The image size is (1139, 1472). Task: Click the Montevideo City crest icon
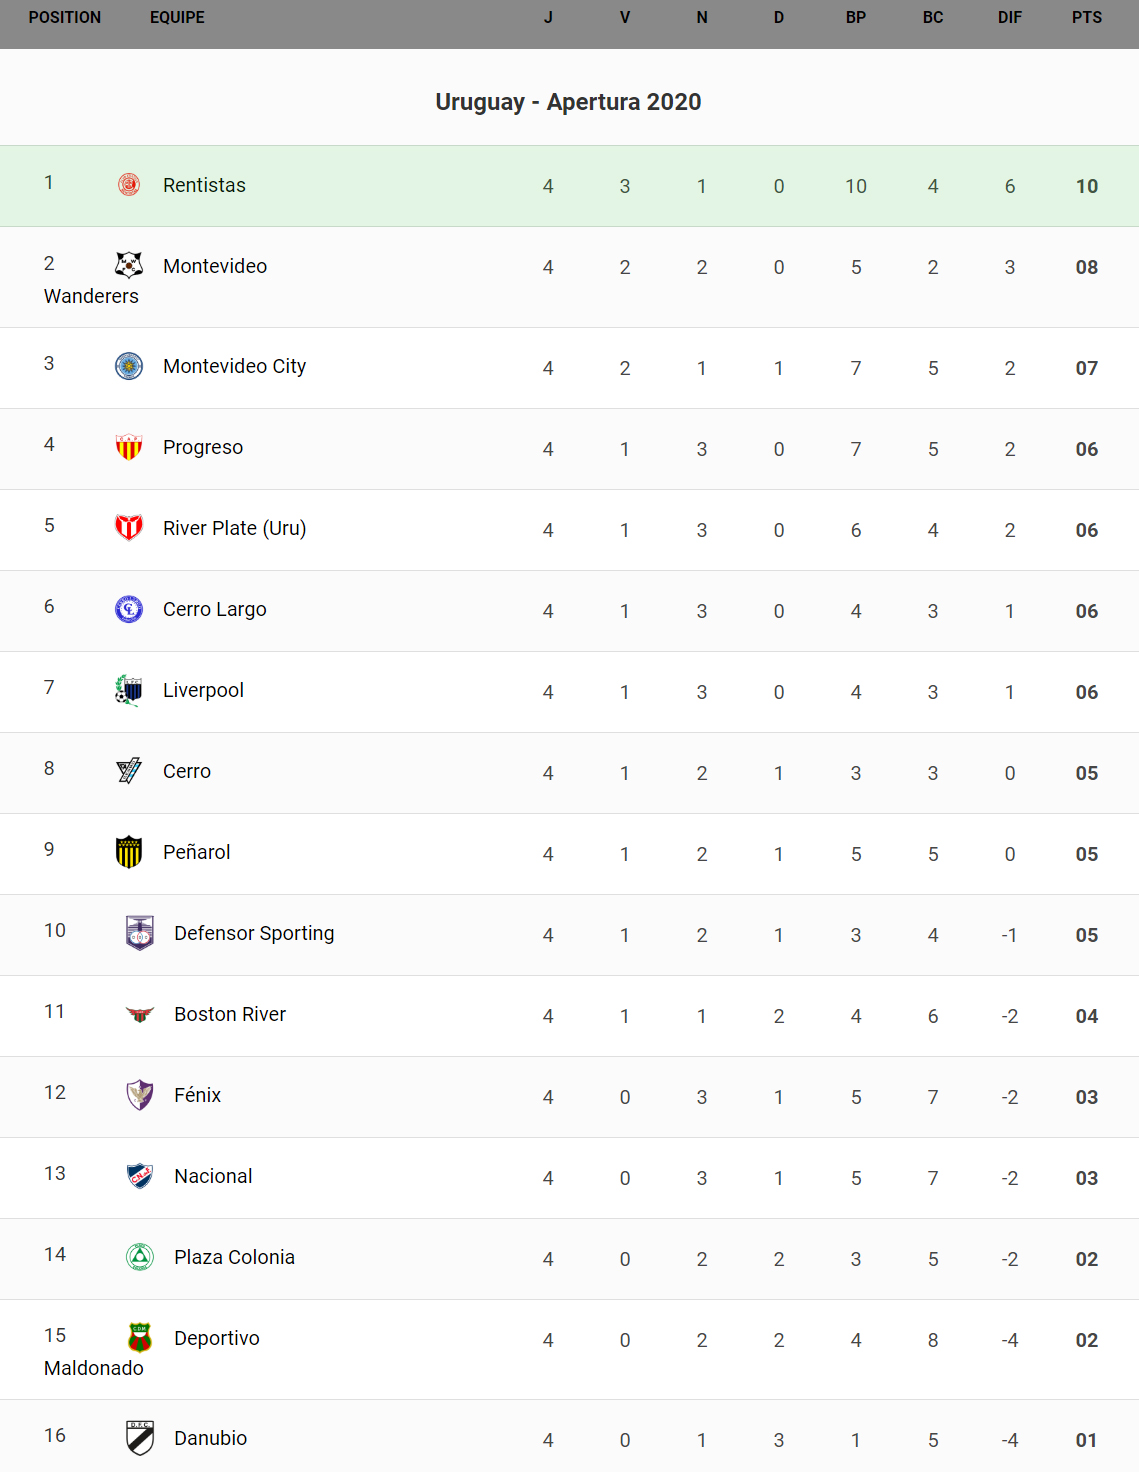[x=129, y=366]
